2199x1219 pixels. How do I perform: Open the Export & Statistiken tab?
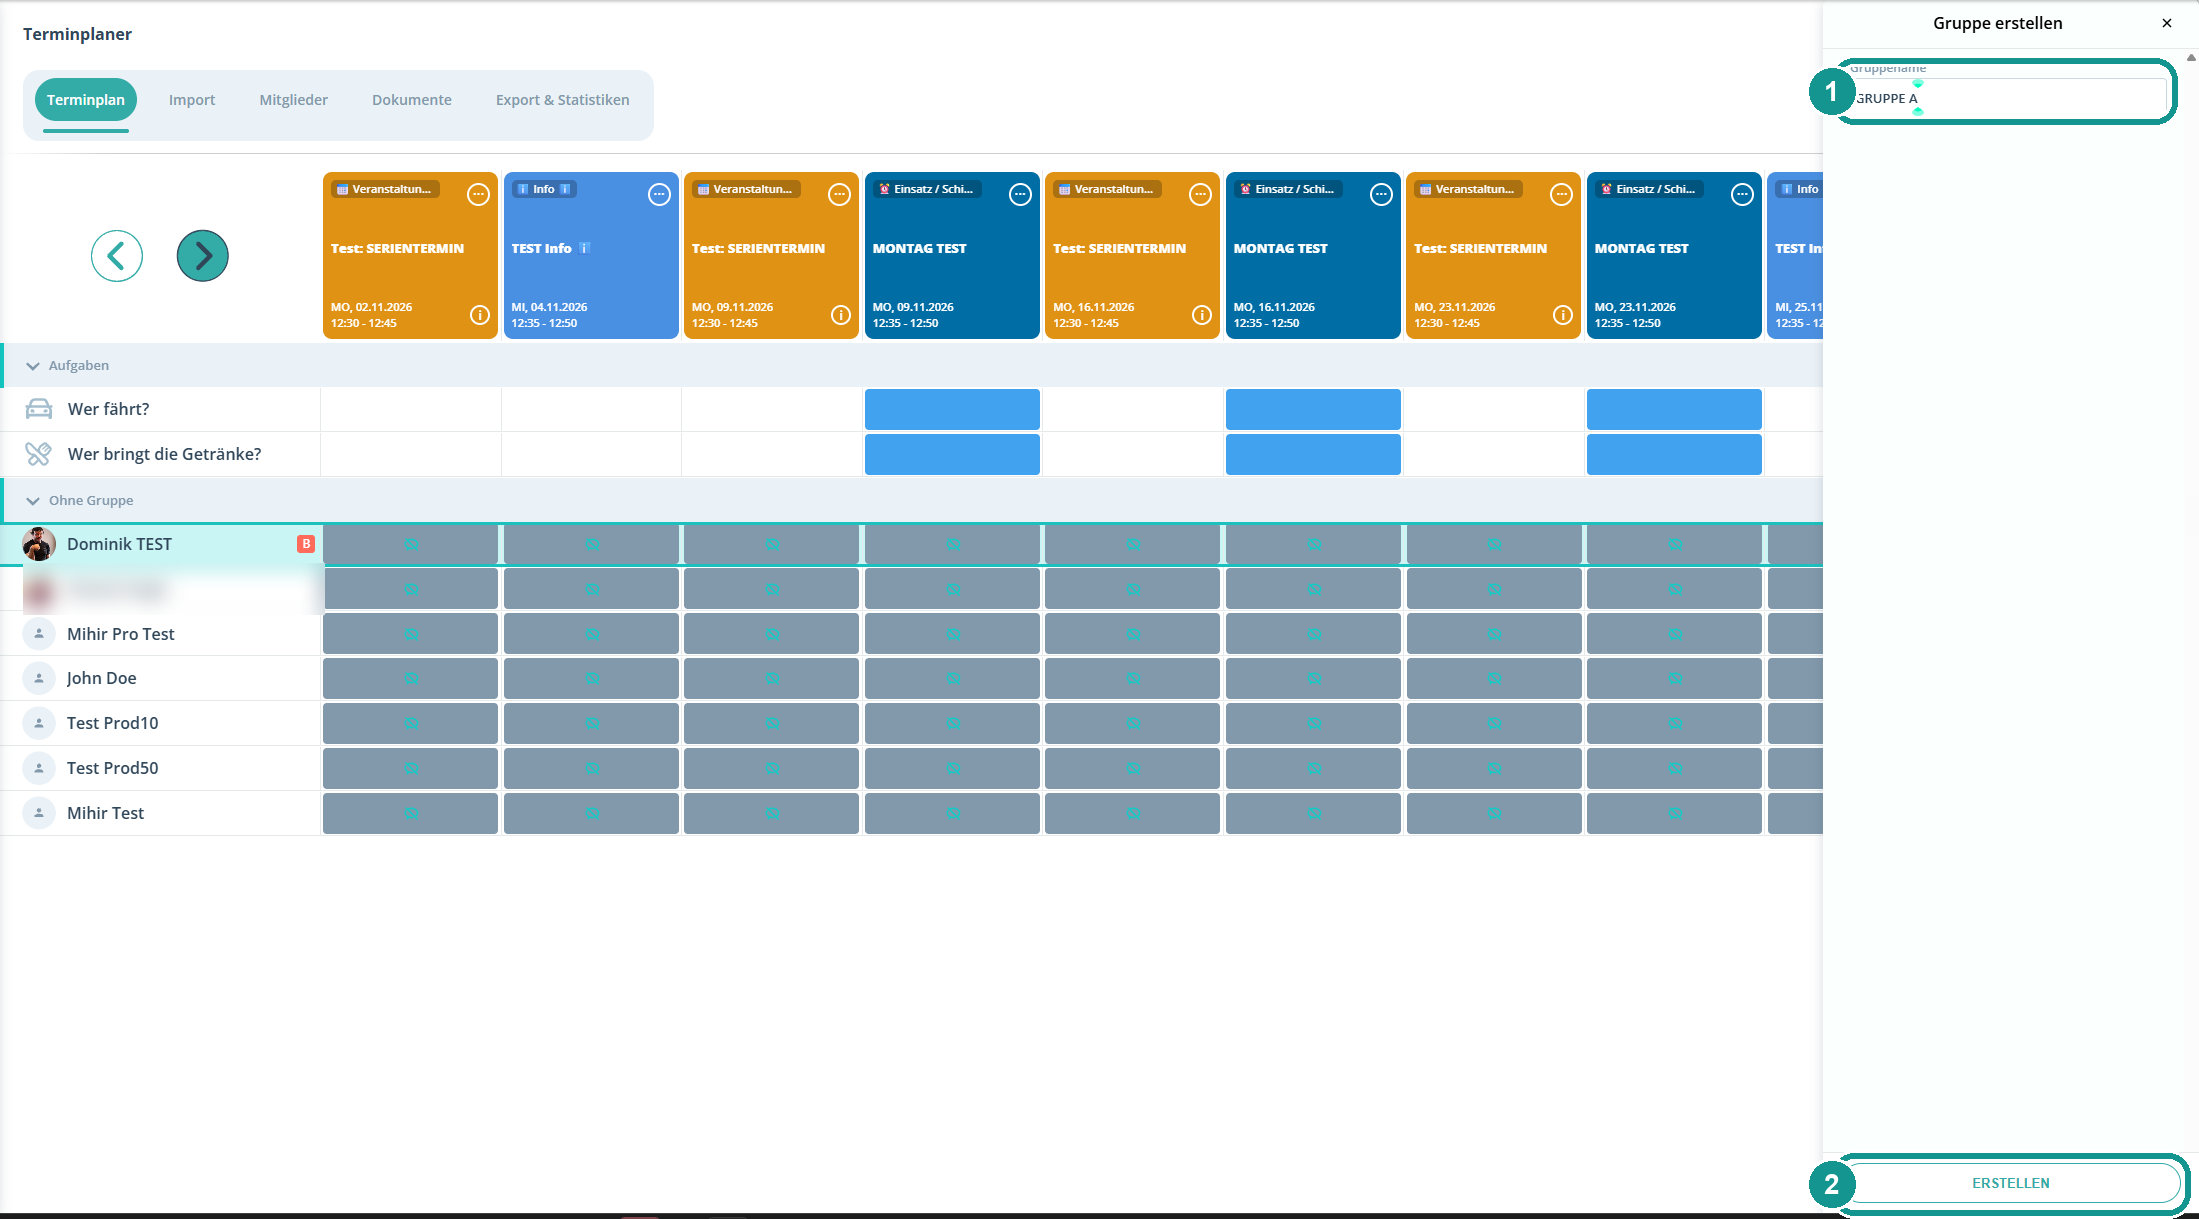[x=563, y=100]
